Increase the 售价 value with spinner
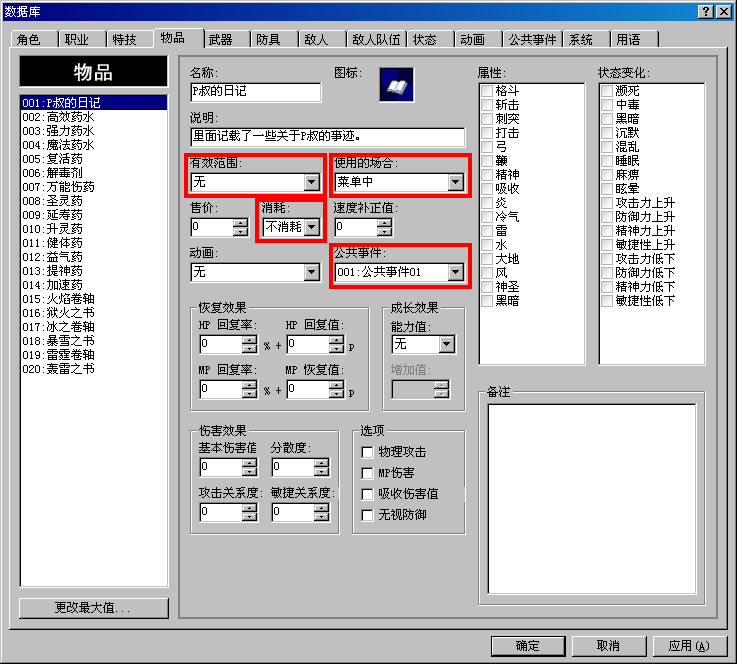Screen dimensions: 737x664 click(241, 223)
